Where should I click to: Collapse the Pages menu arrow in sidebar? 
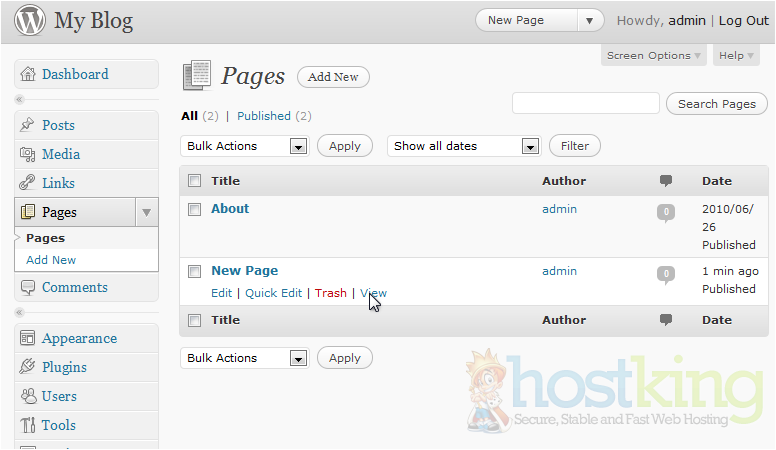pos(146,212)
